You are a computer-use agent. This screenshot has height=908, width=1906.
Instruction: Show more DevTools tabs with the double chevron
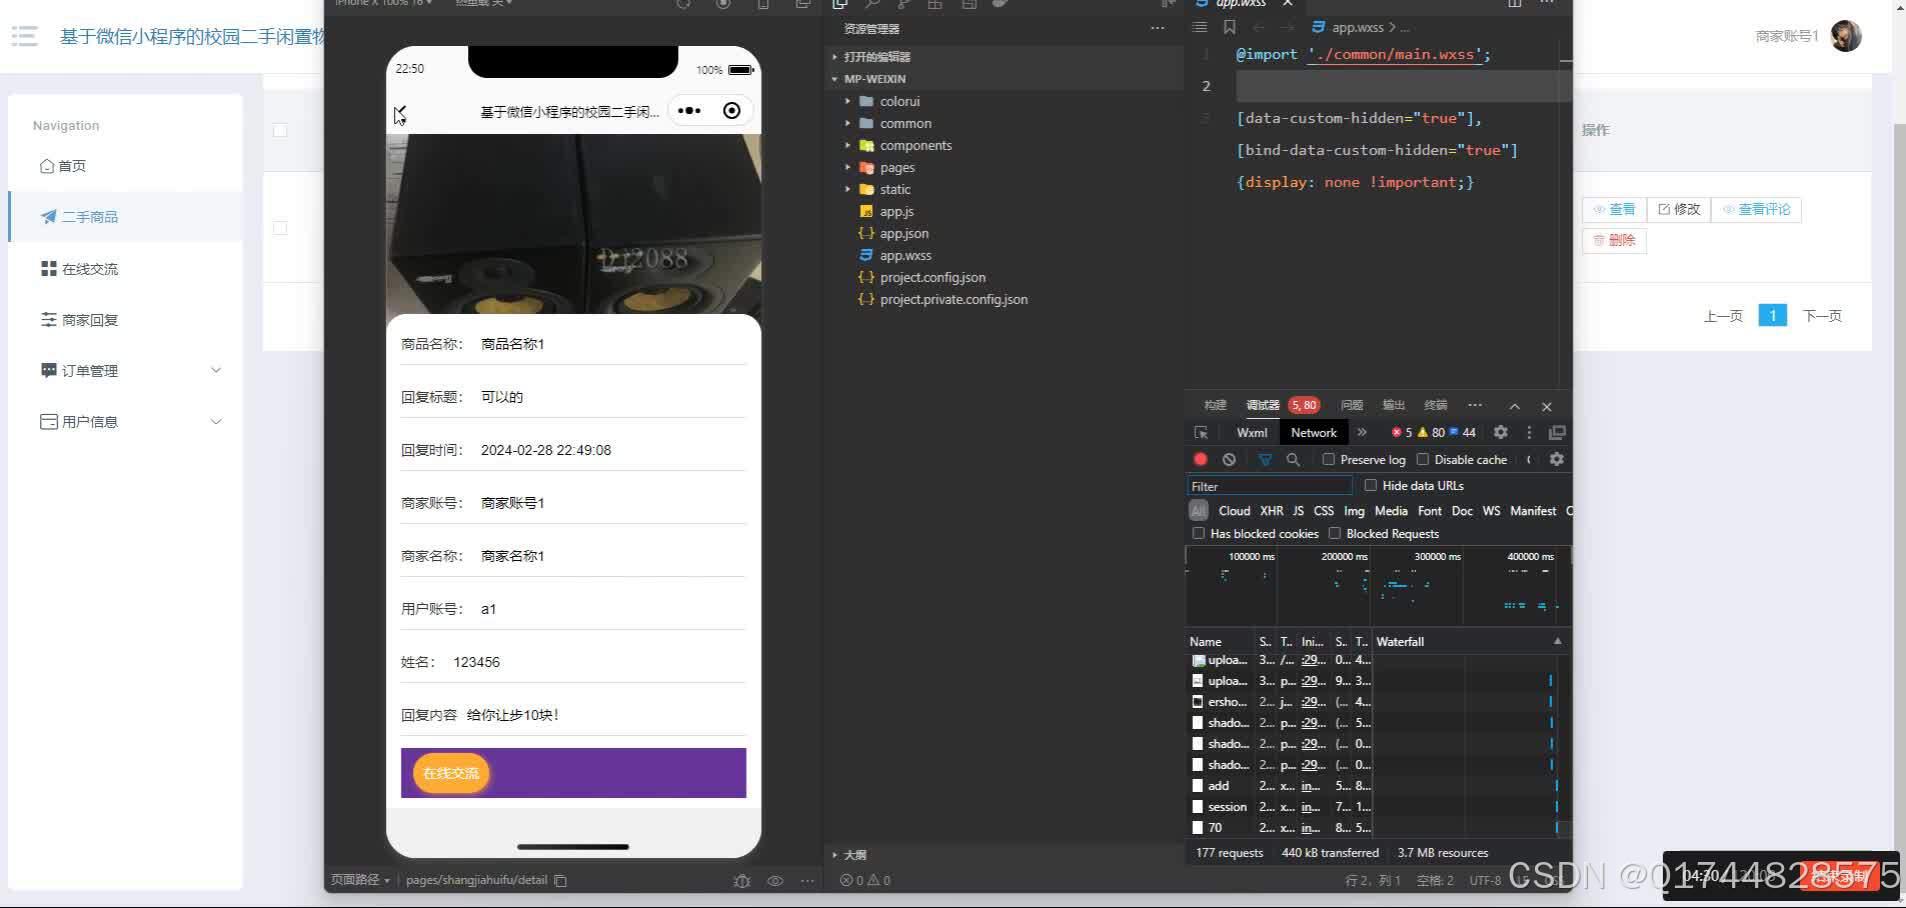point(1361,432)
